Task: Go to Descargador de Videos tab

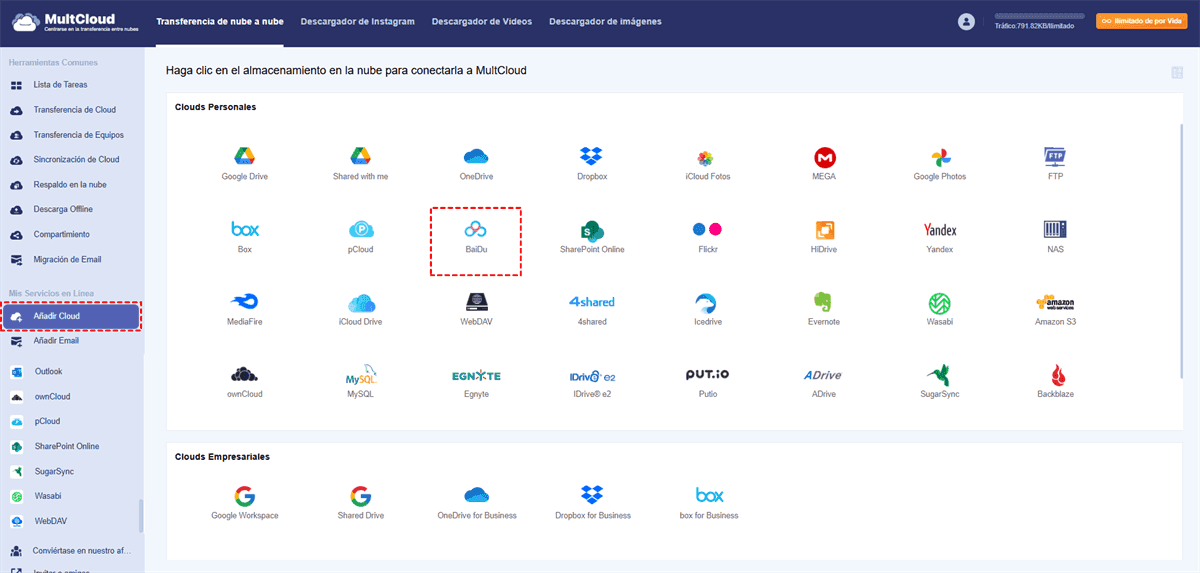Action: coord(482,21)
